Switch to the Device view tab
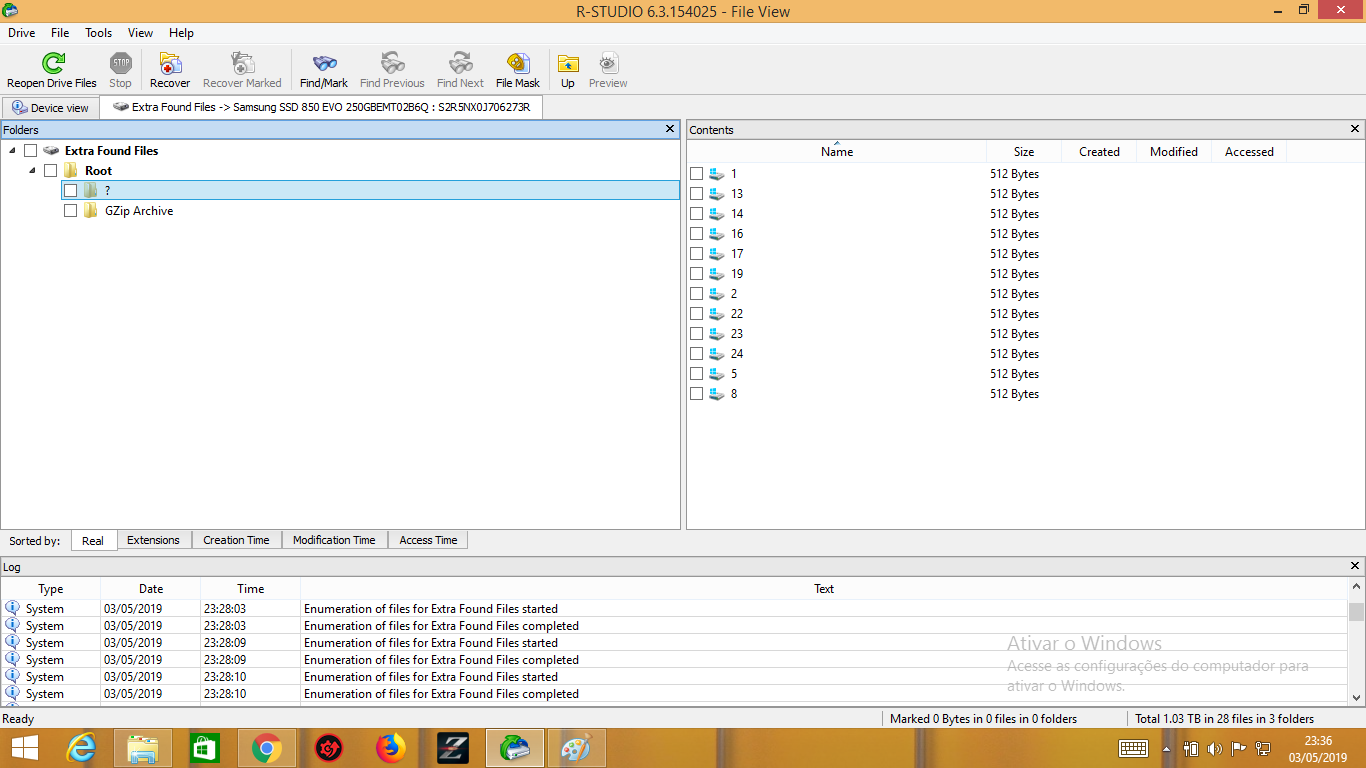This screenshot has height=768, width=1366. pos(50,108)
